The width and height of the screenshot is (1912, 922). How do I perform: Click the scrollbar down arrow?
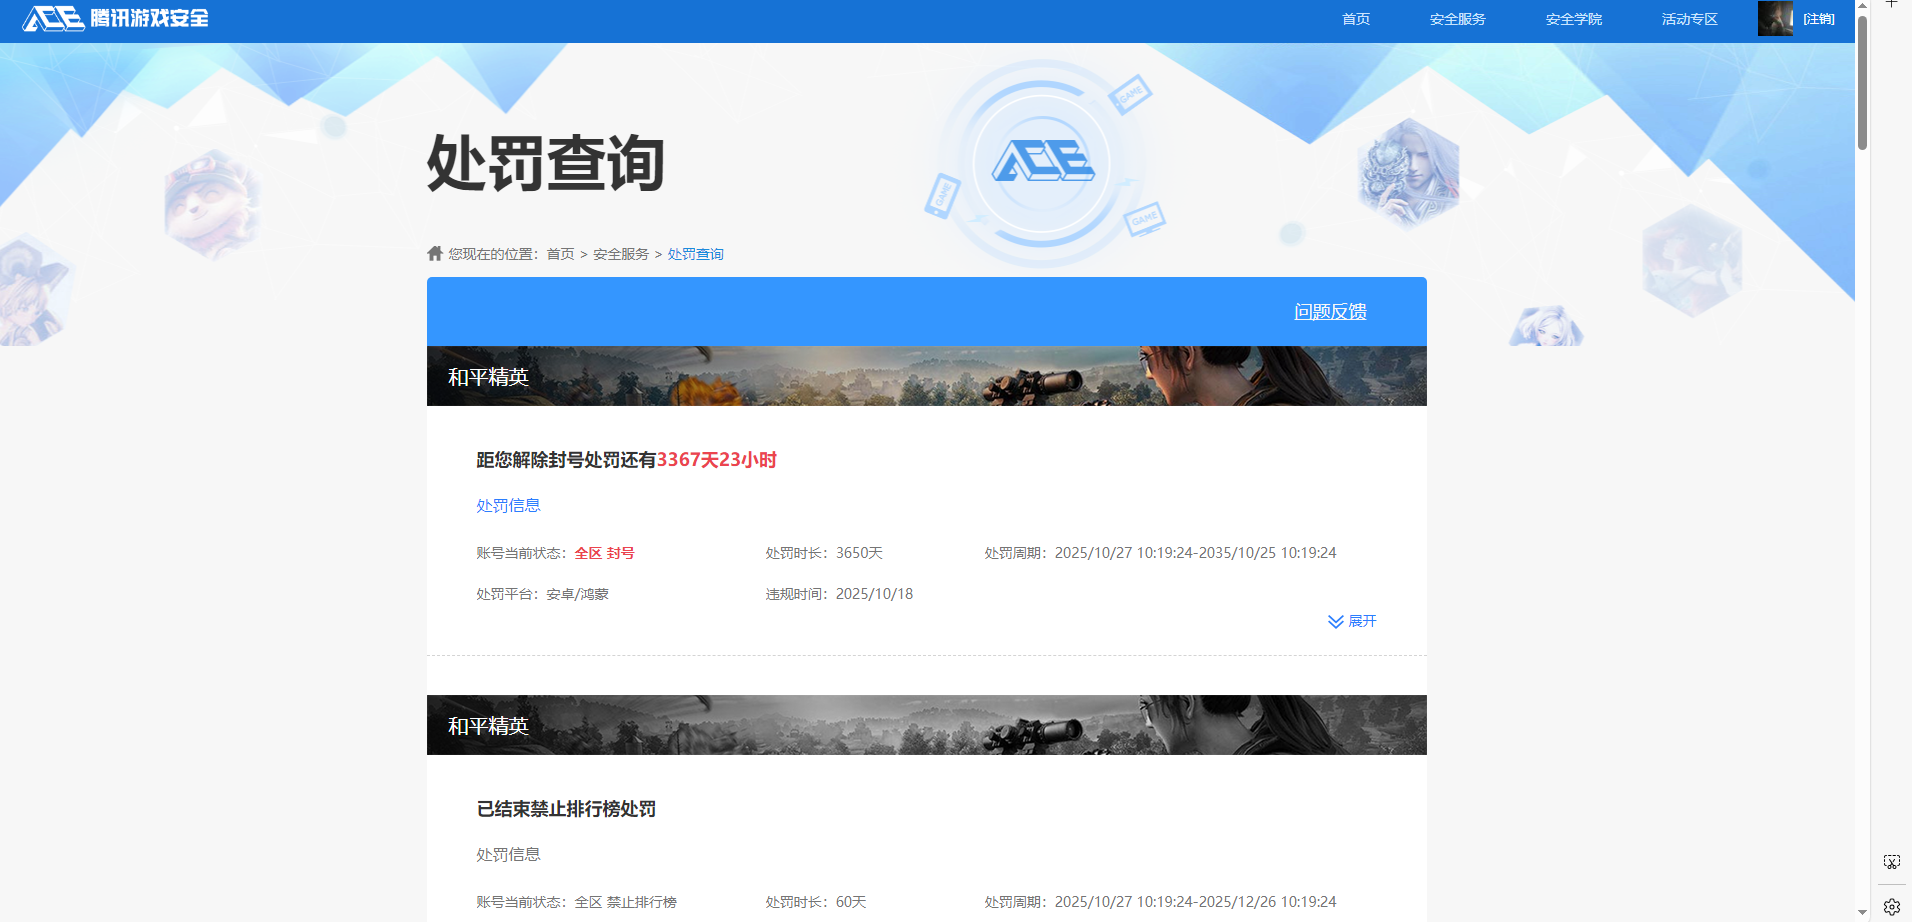tap(1862, 913)
